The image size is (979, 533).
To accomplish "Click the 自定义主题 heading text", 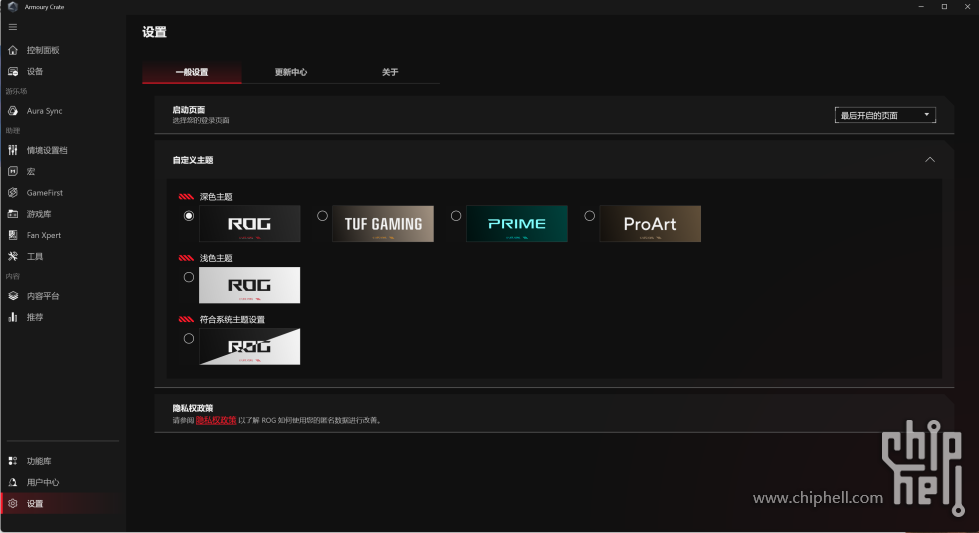I will click(193, 160).
